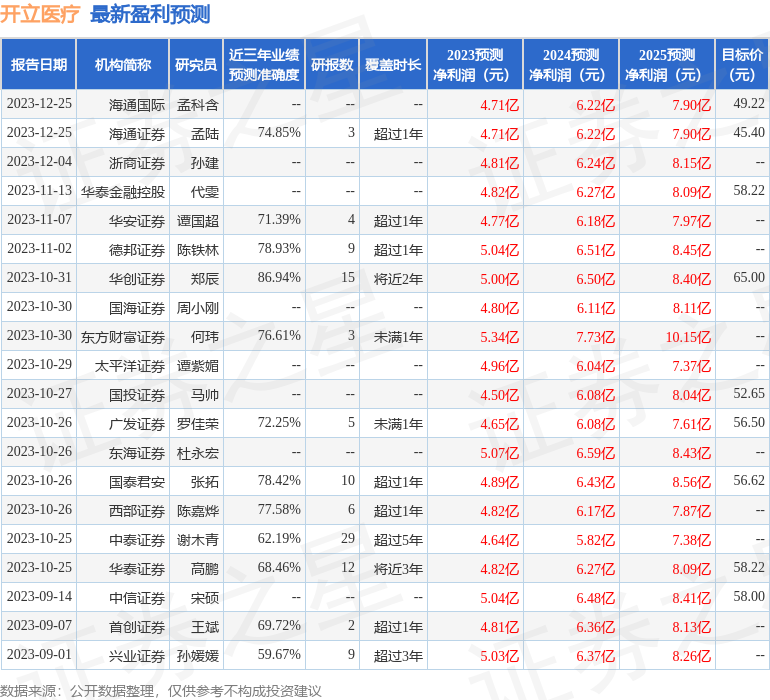770x700 pixels.
Task: Click researcher name 宋硕
Action: tap(205, 597)
